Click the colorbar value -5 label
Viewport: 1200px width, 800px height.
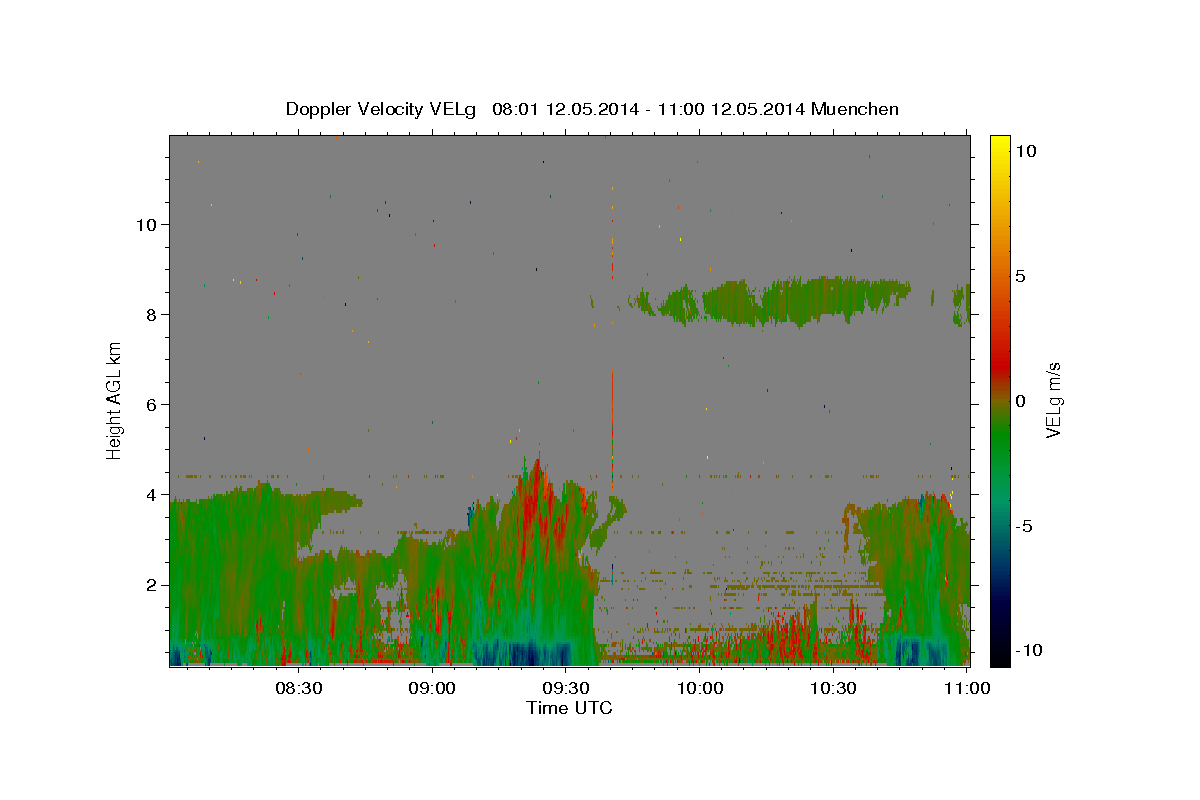pos(1026,526)
